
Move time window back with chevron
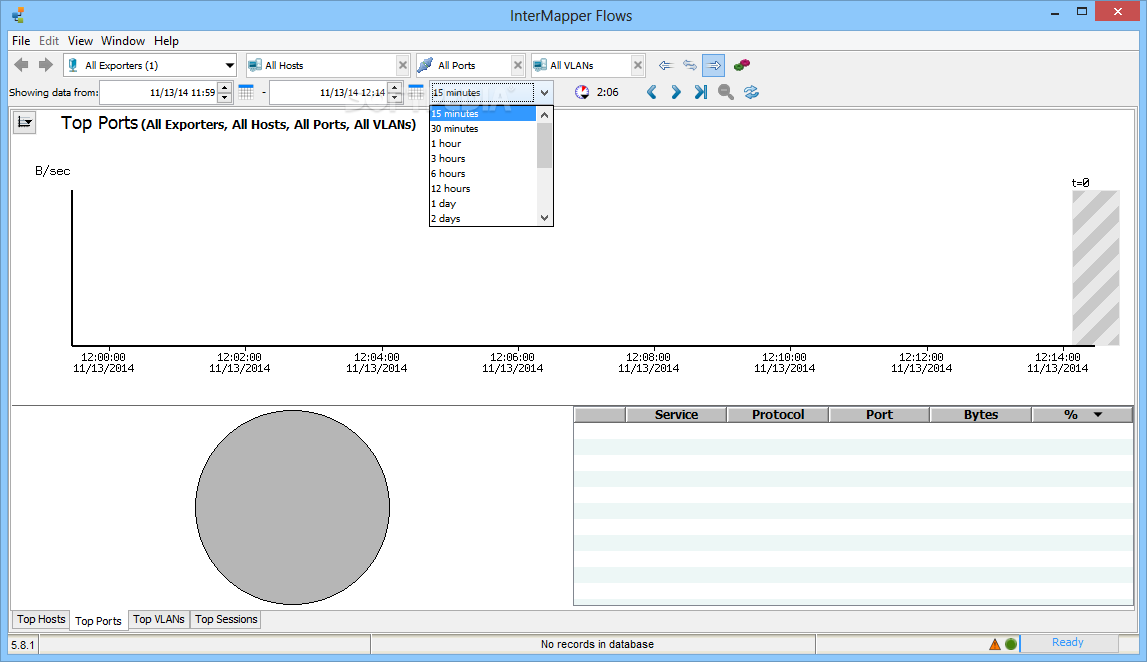(652, 92)
